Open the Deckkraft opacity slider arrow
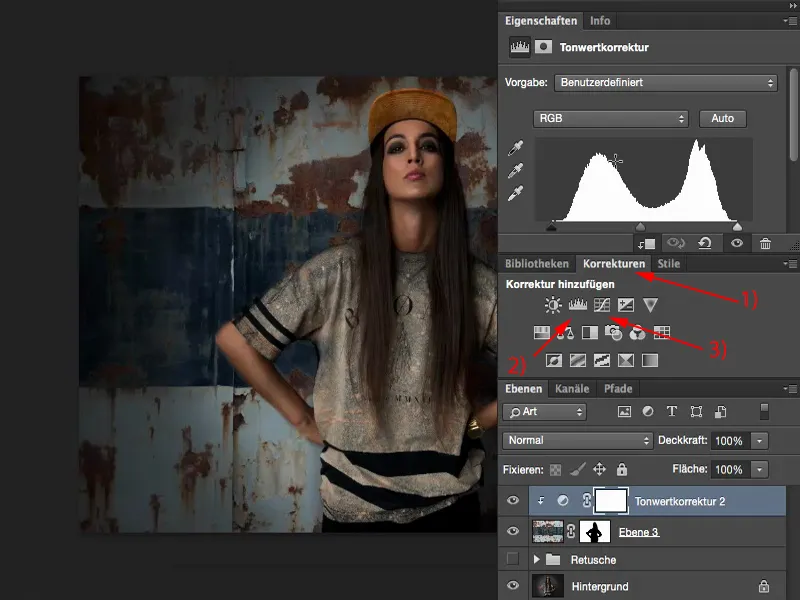The width and height of the screenshot is (800, 600). click(759, 441)
